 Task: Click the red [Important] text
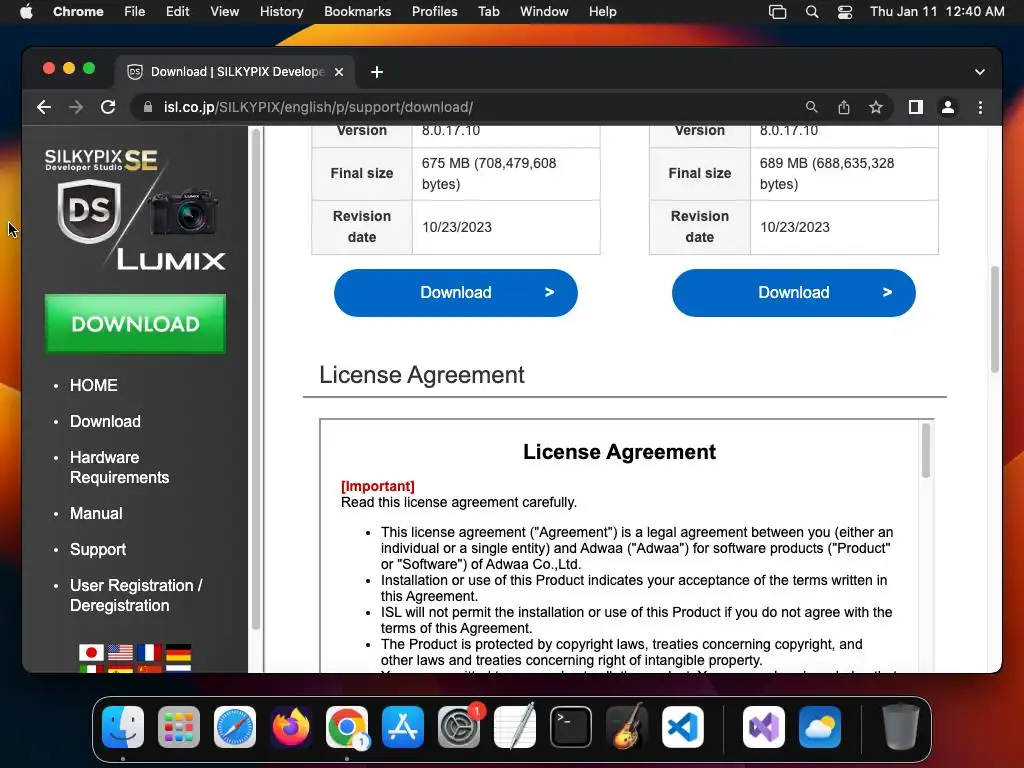[x=377, y=487]
